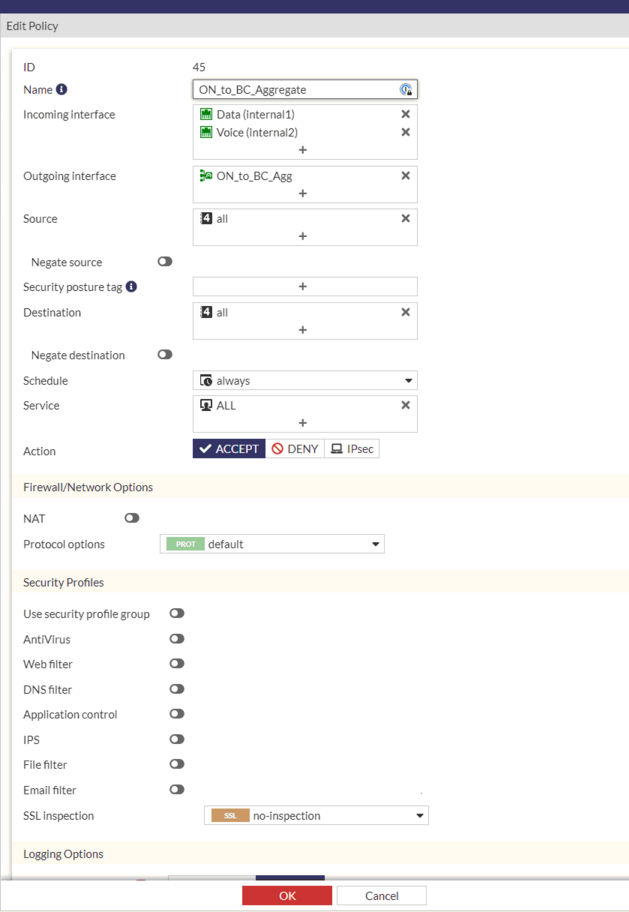Toggle the NAT switch

pyautogui.click(x=131, y=518)
